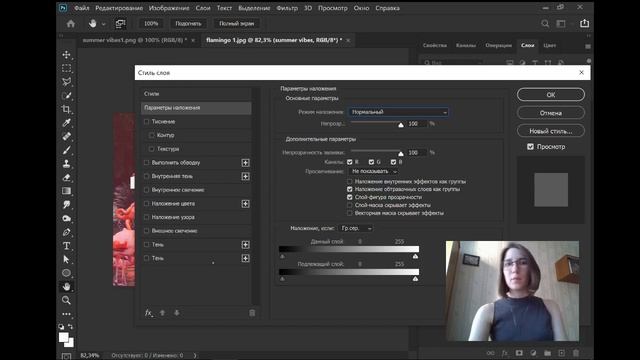Add another Stroke with plus icon
The height and width of the screenshot is (360, 640).
pos(245,162)
